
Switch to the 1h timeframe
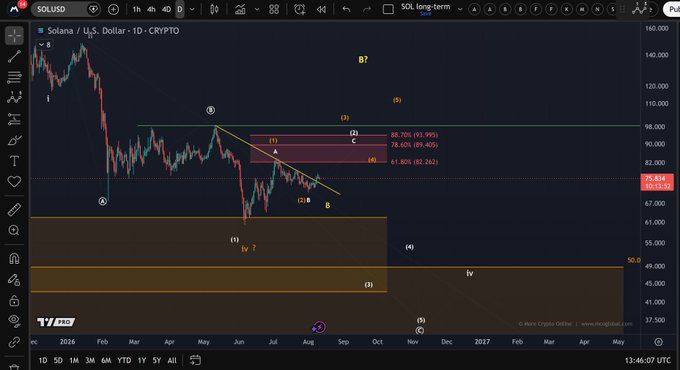click(x=137, y=9)
